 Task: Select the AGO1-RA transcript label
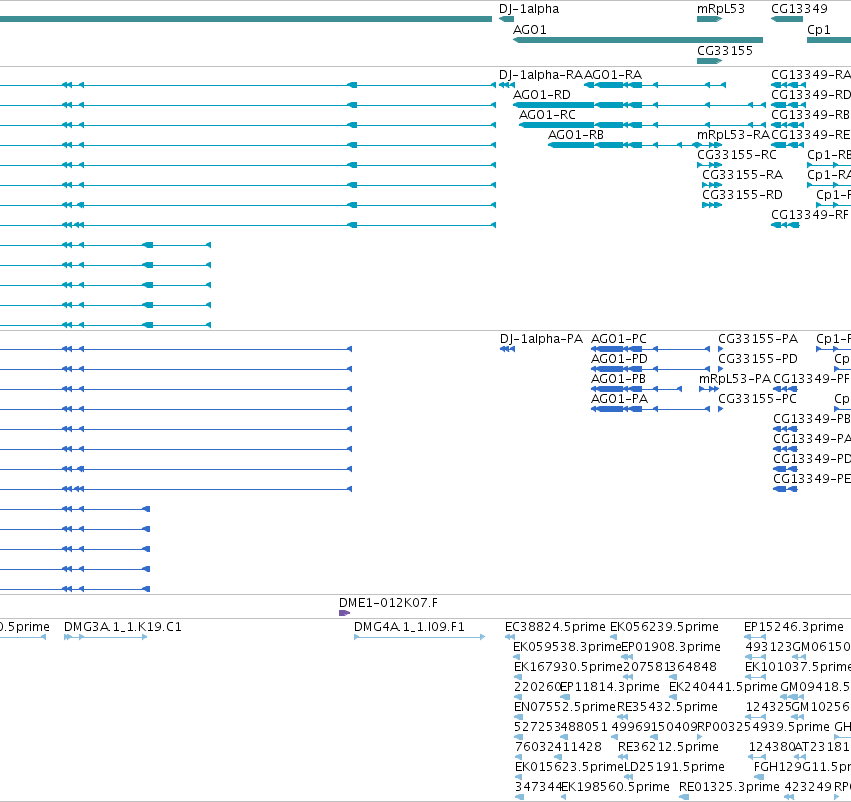tap(613, 75)
